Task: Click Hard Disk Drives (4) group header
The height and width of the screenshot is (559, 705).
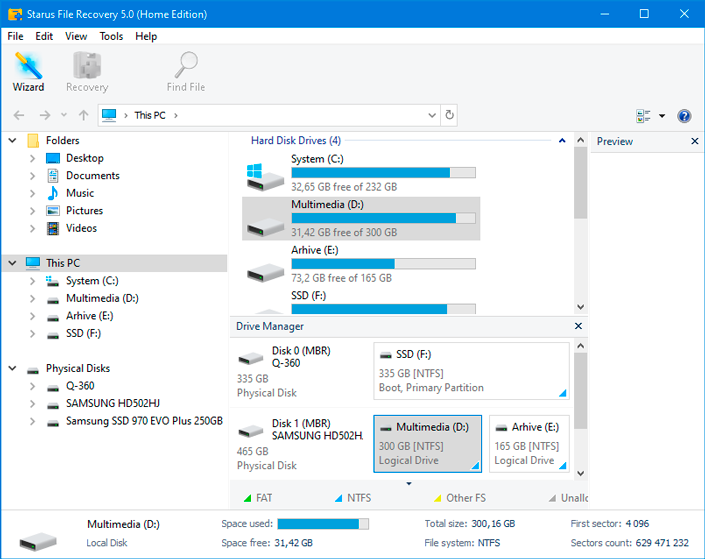Action: click(x=296, y=141)
